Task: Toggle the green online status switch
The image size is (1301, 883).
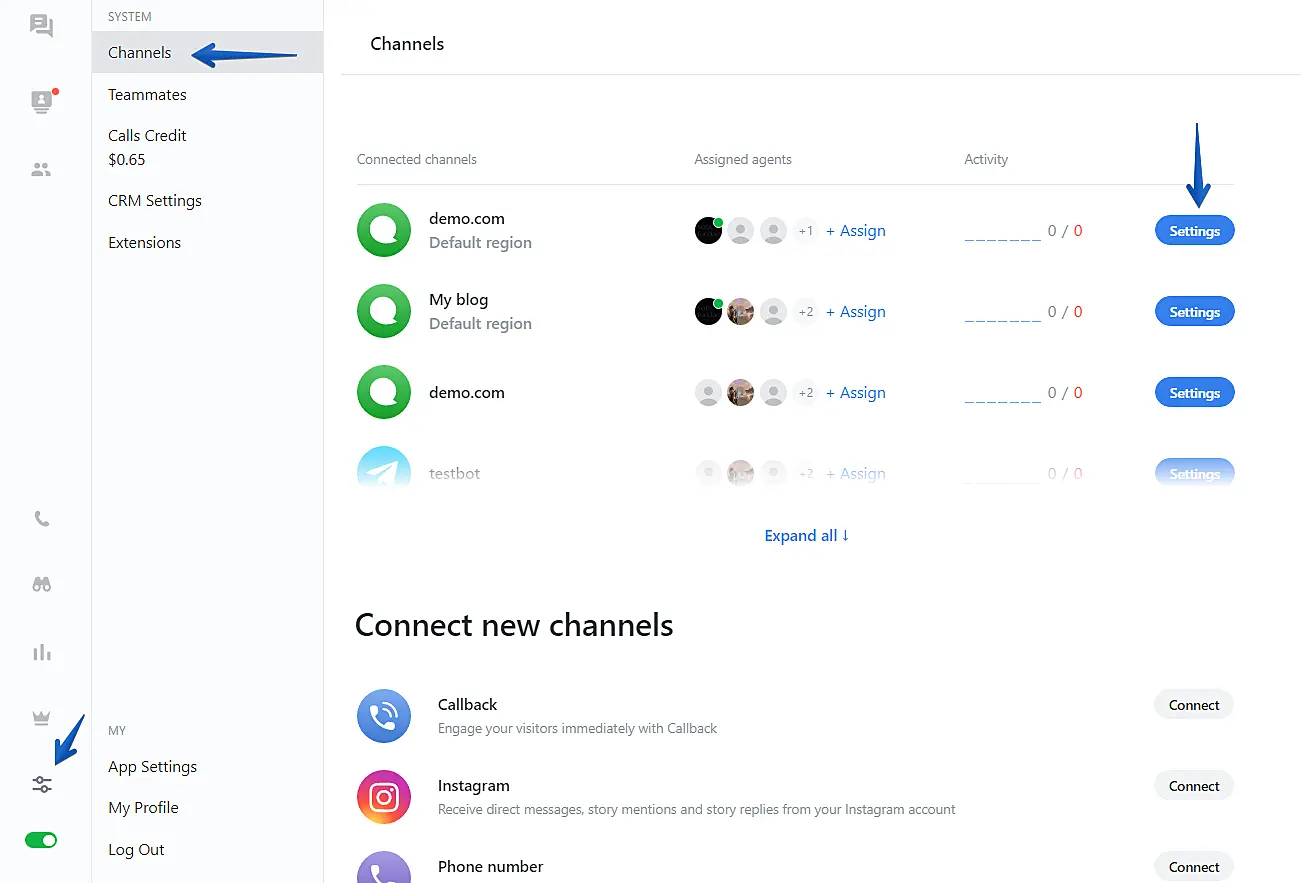Action: coord(41,840)
